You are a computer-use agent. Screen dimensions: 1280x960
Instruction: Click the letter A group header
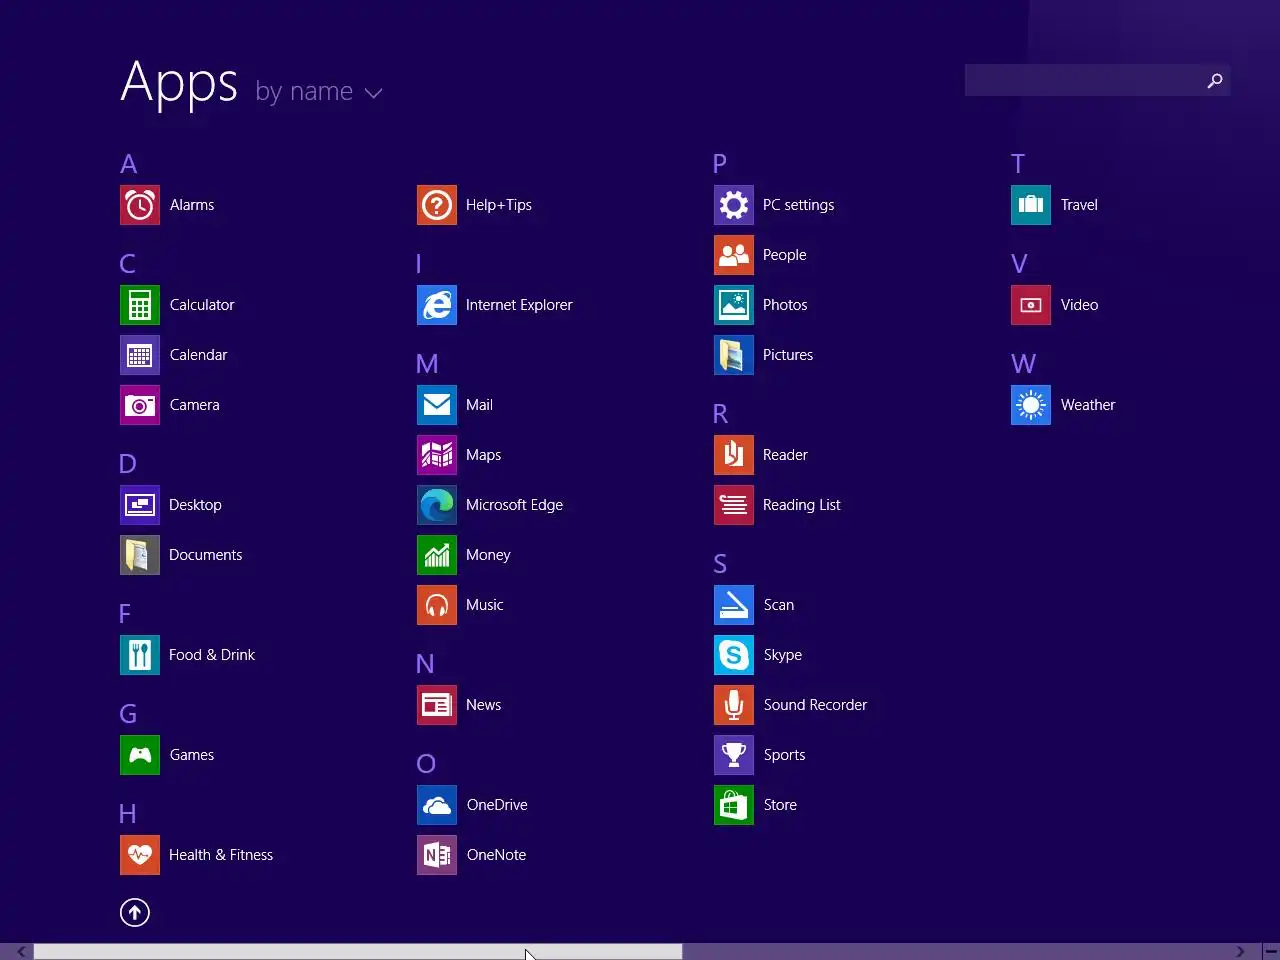point(128,164)
